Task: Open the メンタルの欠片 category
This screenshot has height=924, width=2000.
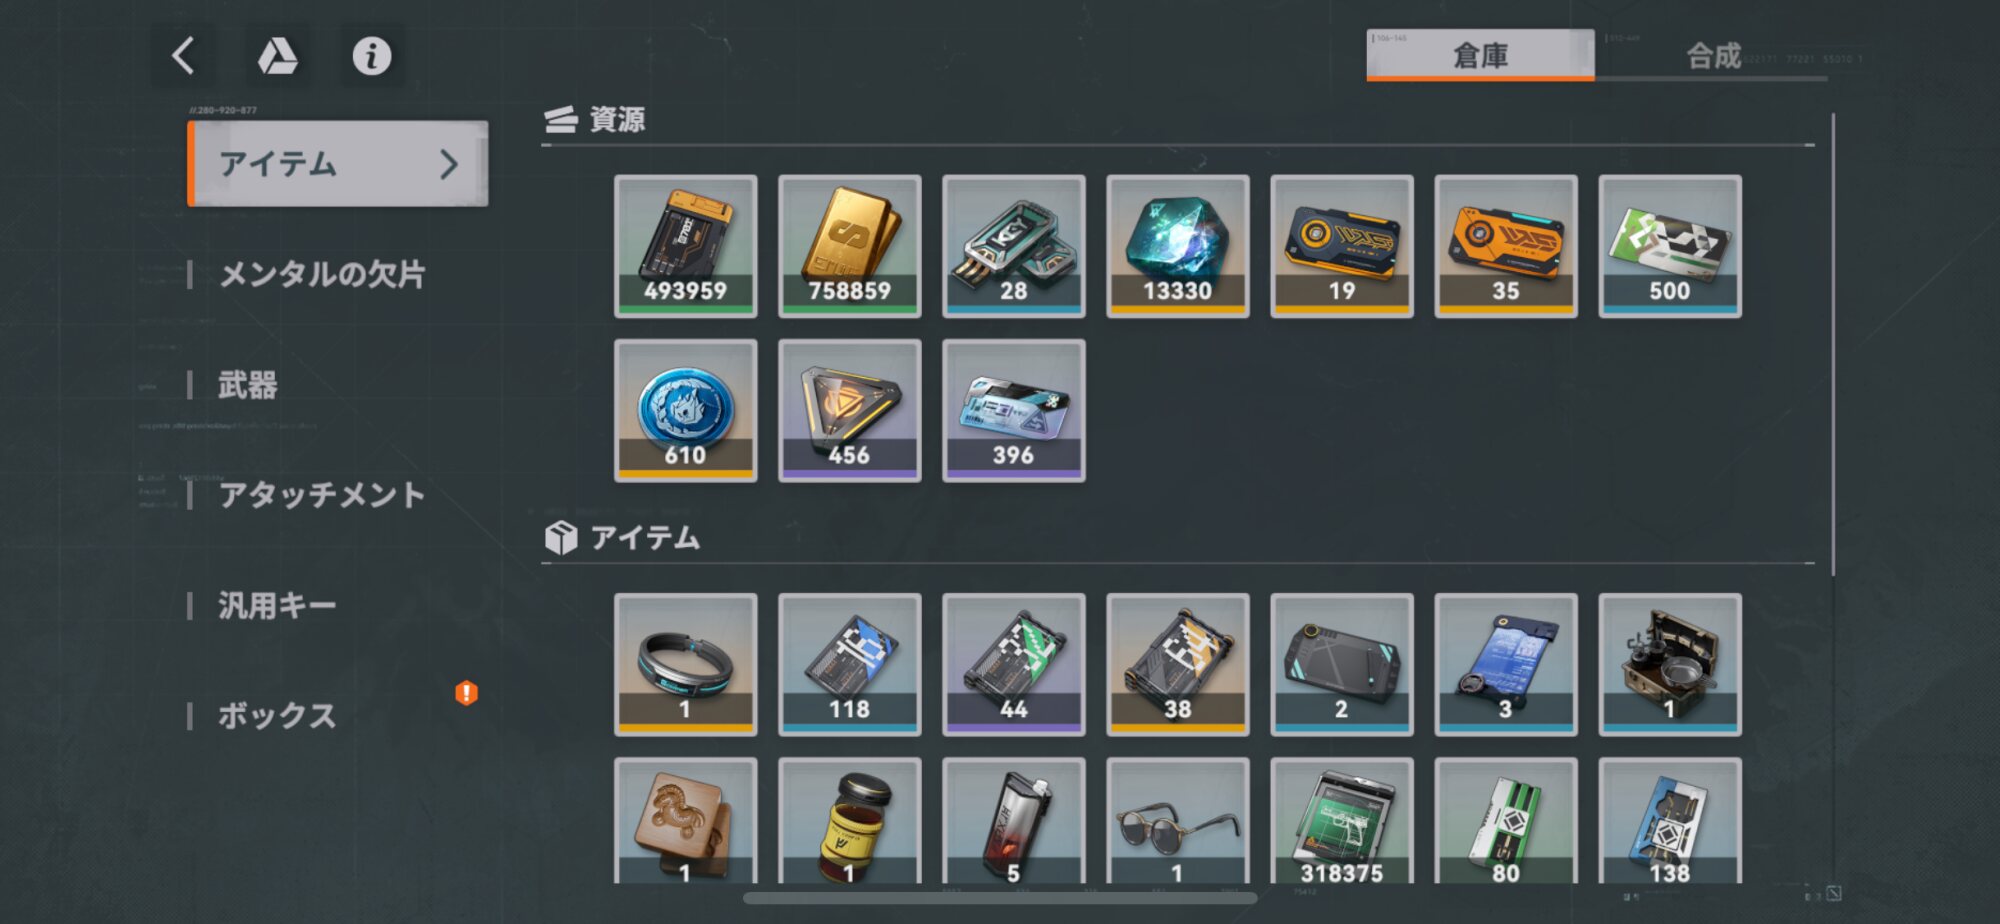Action: click(322, 274)
